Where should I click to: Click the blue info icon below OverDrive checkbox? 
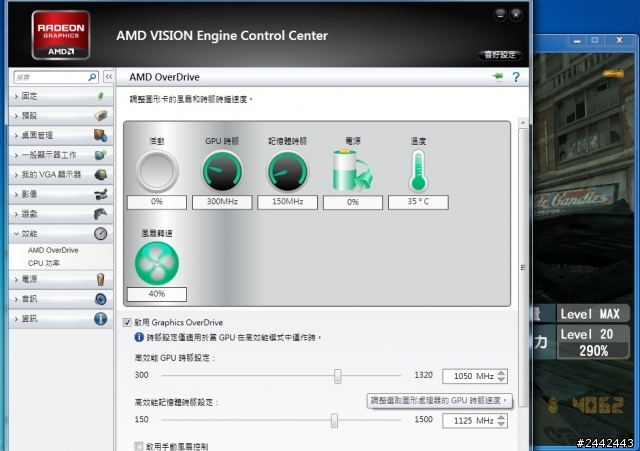pyautogui.click(x=139, y=337)
